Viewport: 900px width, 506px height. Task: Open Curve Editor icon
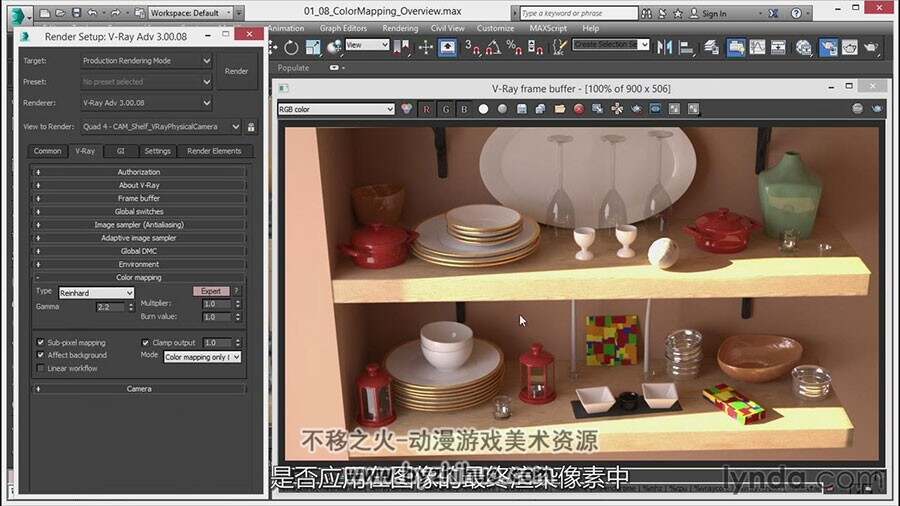click(x=757, y=47)
